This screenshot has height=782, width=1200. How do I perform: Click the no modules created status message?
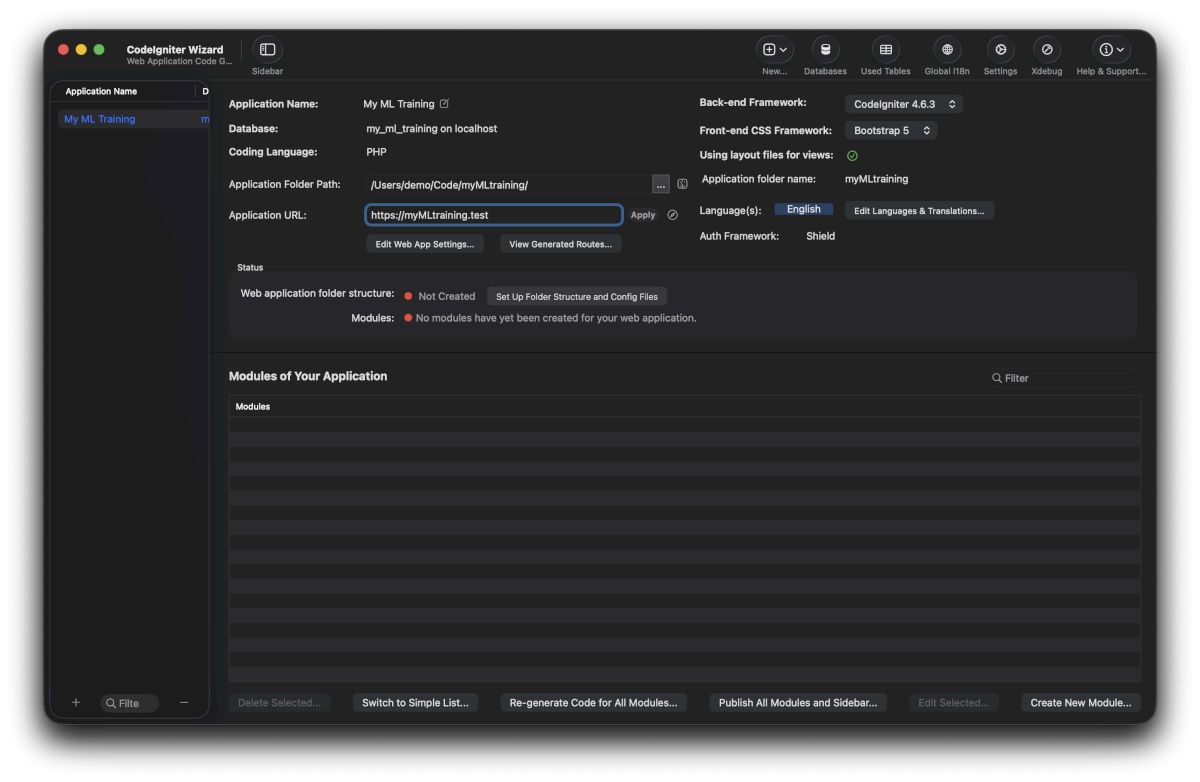coord(556,319)
